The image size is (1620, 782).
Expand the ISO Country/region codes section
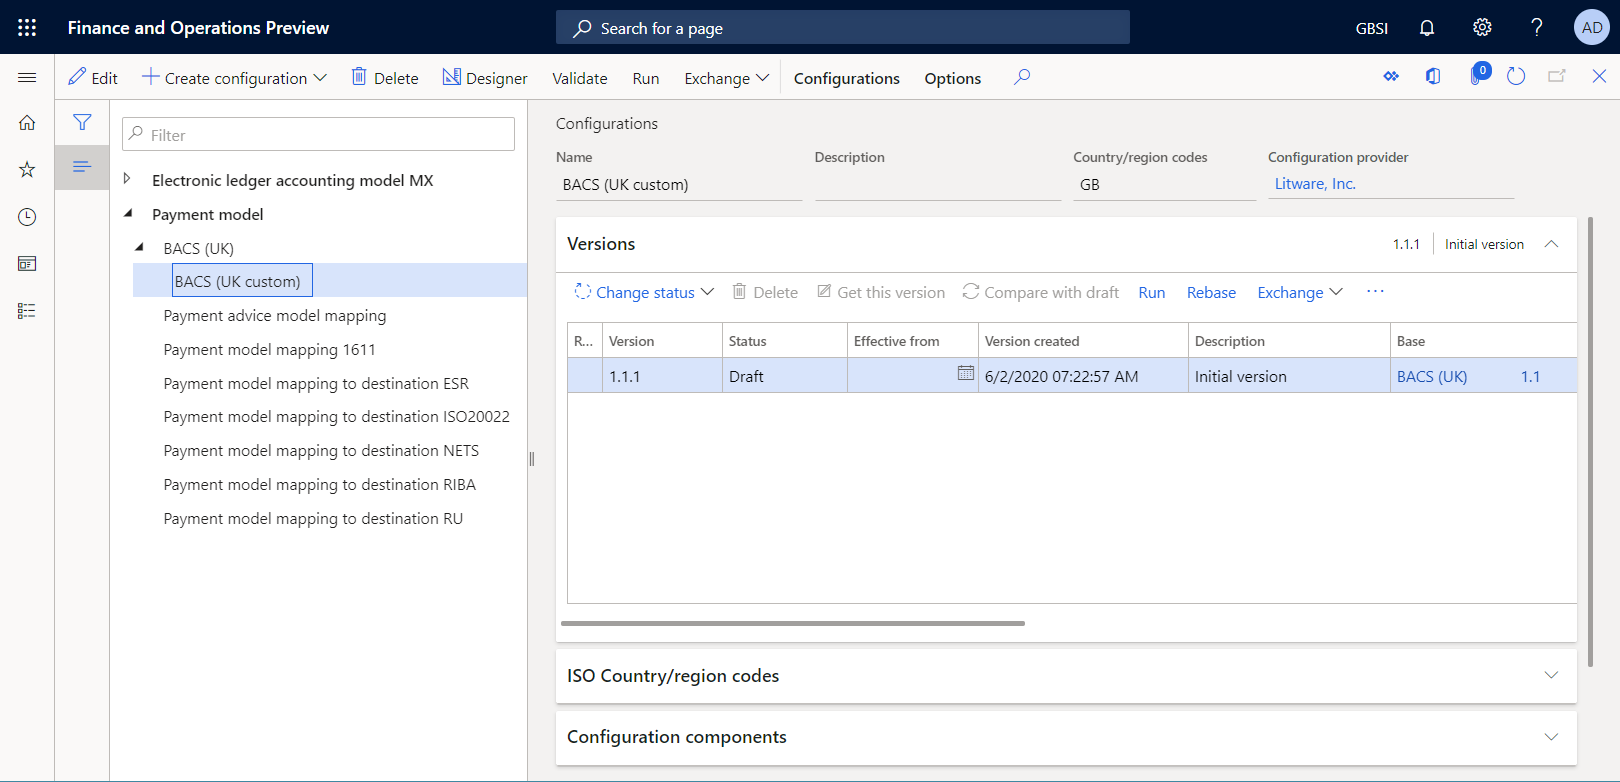(x=1551, y=675)
